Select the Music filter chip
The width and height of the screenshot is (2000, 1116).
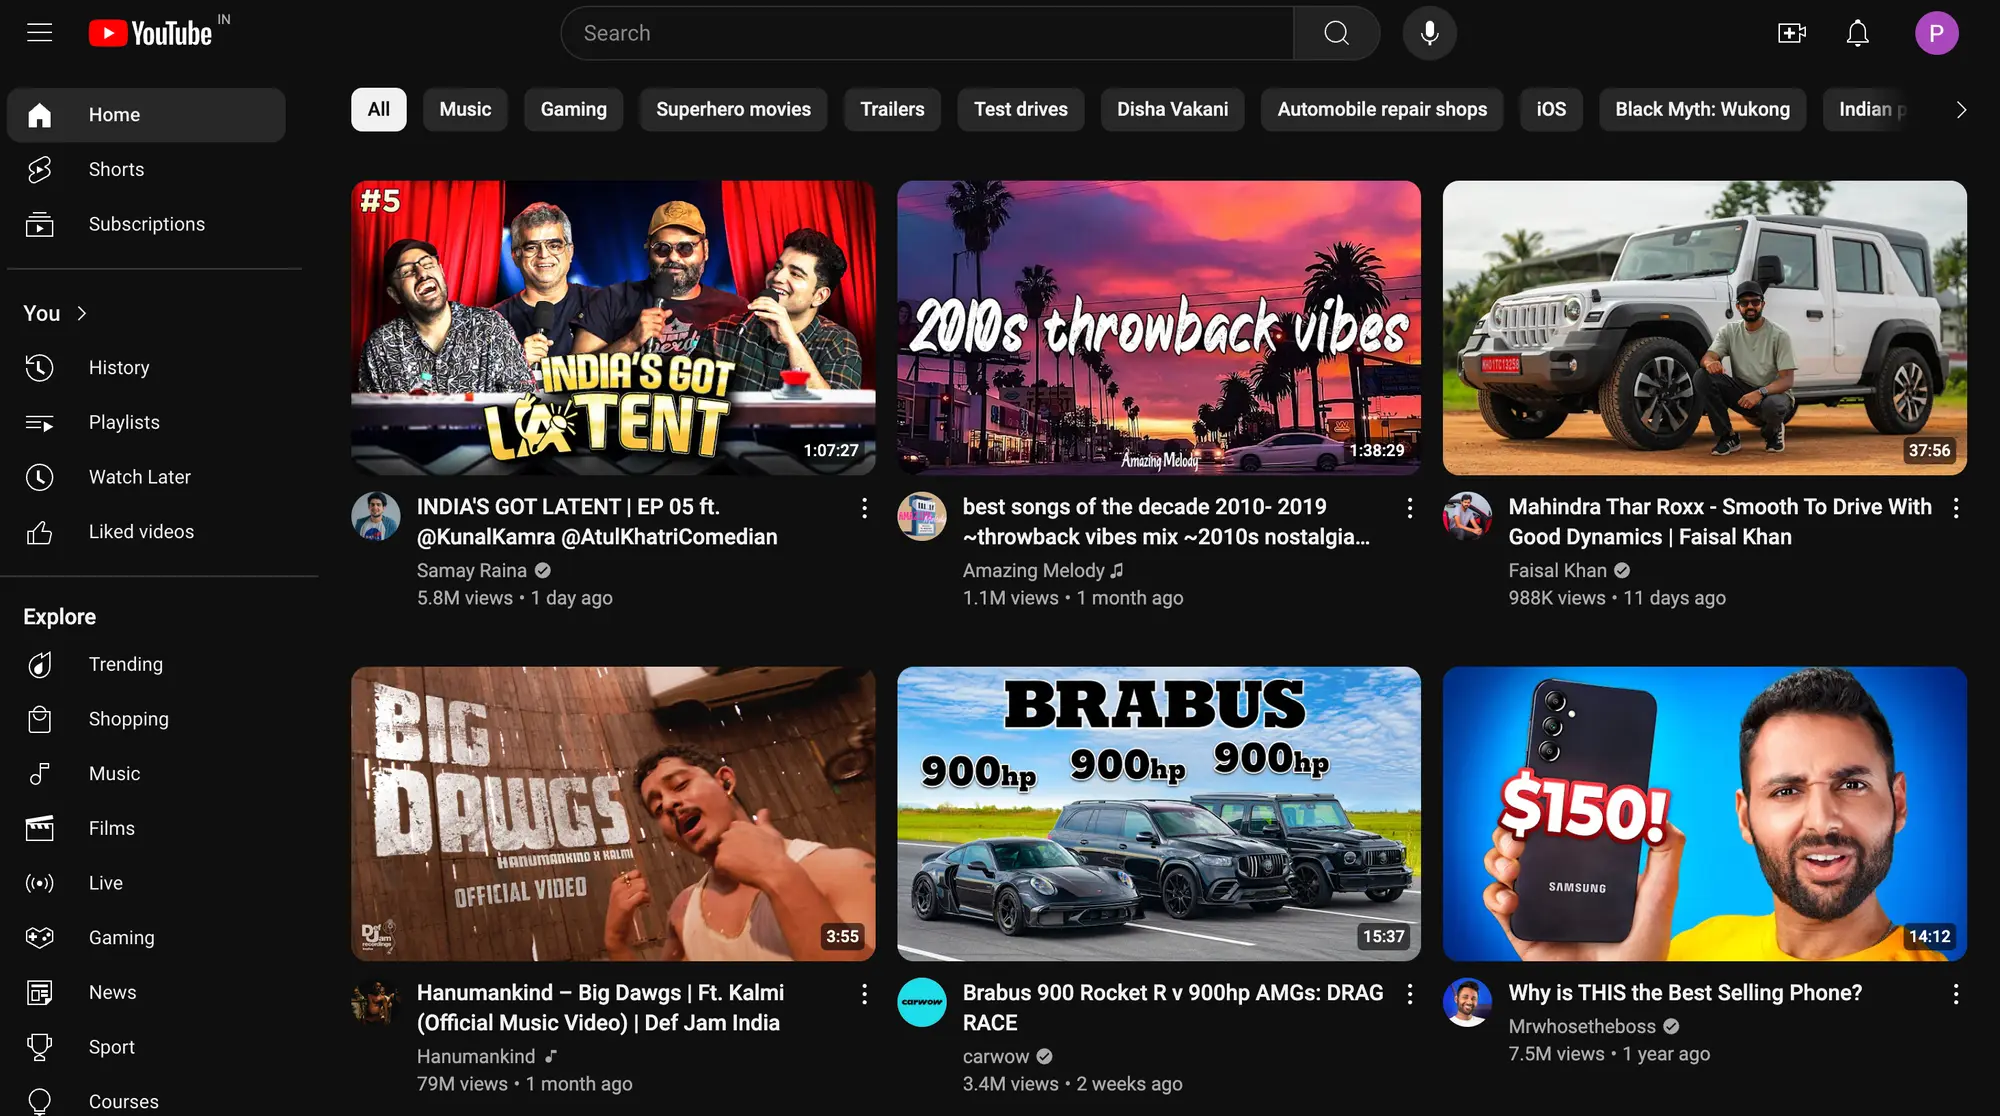pos(465,109)
